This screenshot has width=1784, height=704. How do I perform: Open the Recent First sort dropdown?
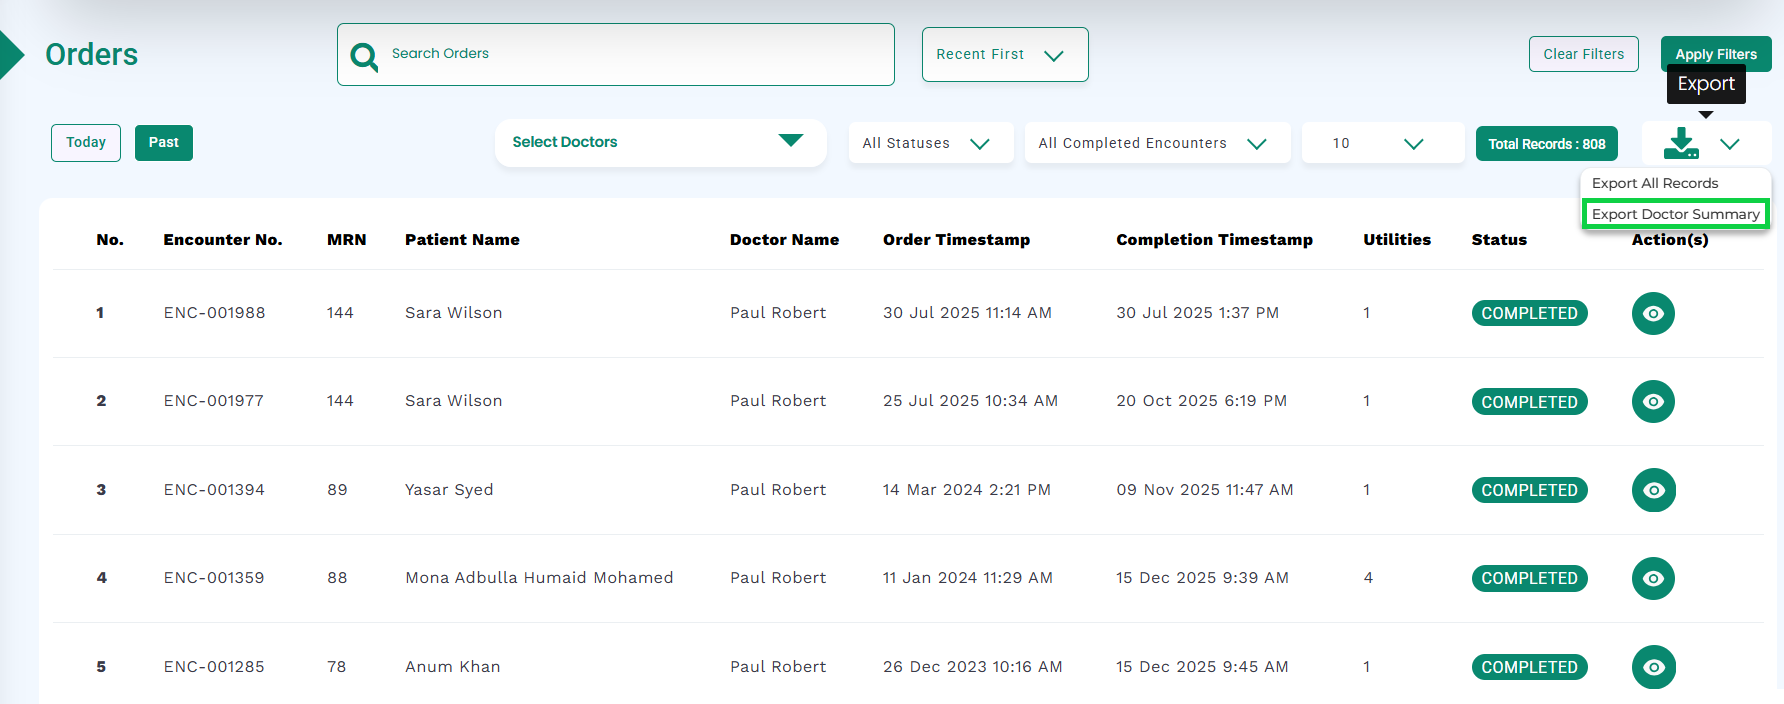coord(1004,55)
